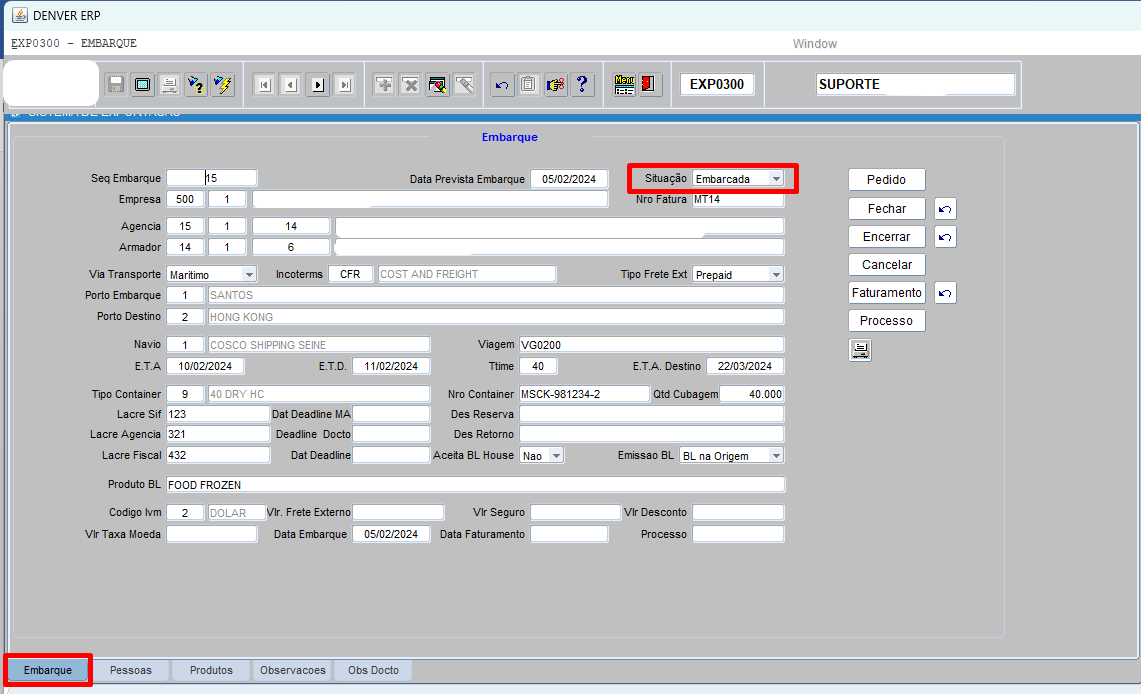Click the Qtd Cubagem field
The height and width of the screenshot is (694, 1141).
752,394
